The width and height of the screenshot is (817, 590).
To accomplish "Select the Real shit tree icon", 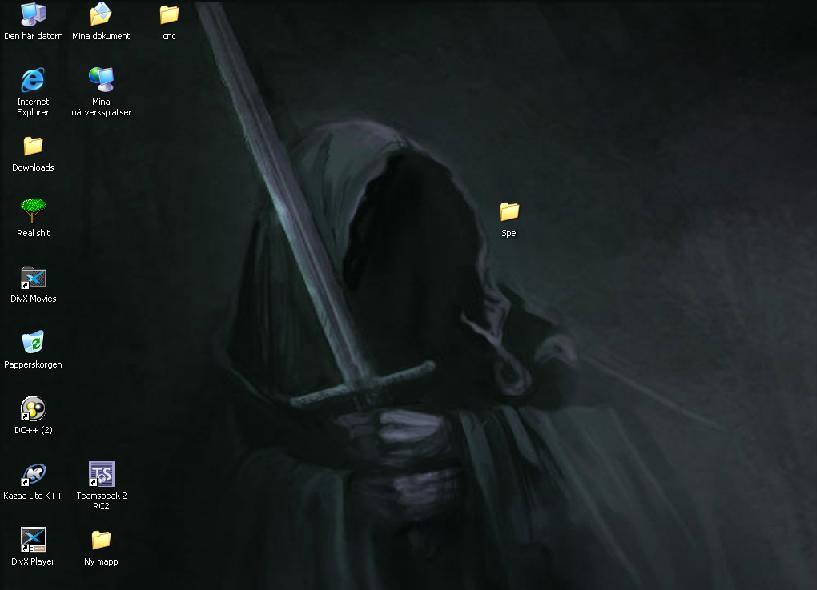I will point(33,211).
